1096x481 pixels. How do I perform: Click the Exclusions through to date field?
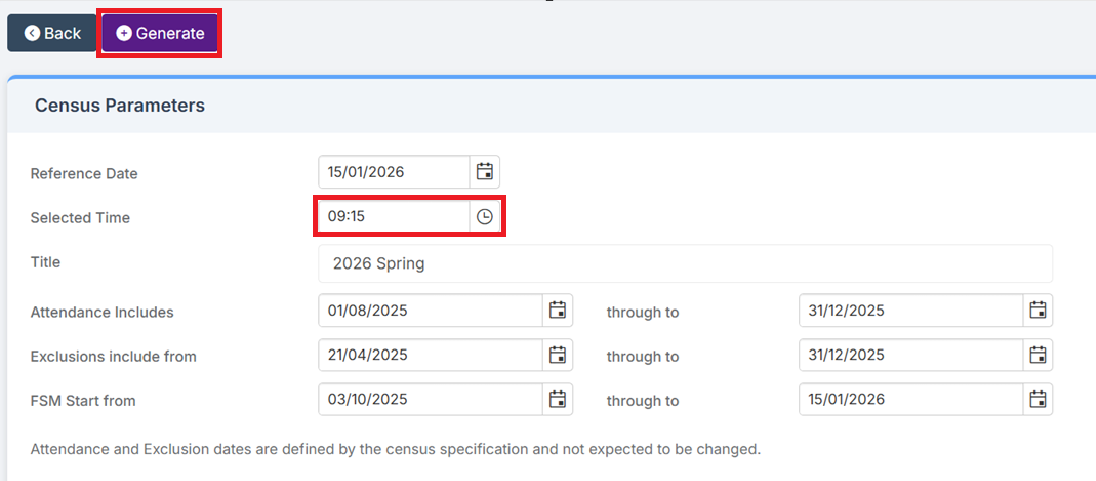(x=910, y=355)
